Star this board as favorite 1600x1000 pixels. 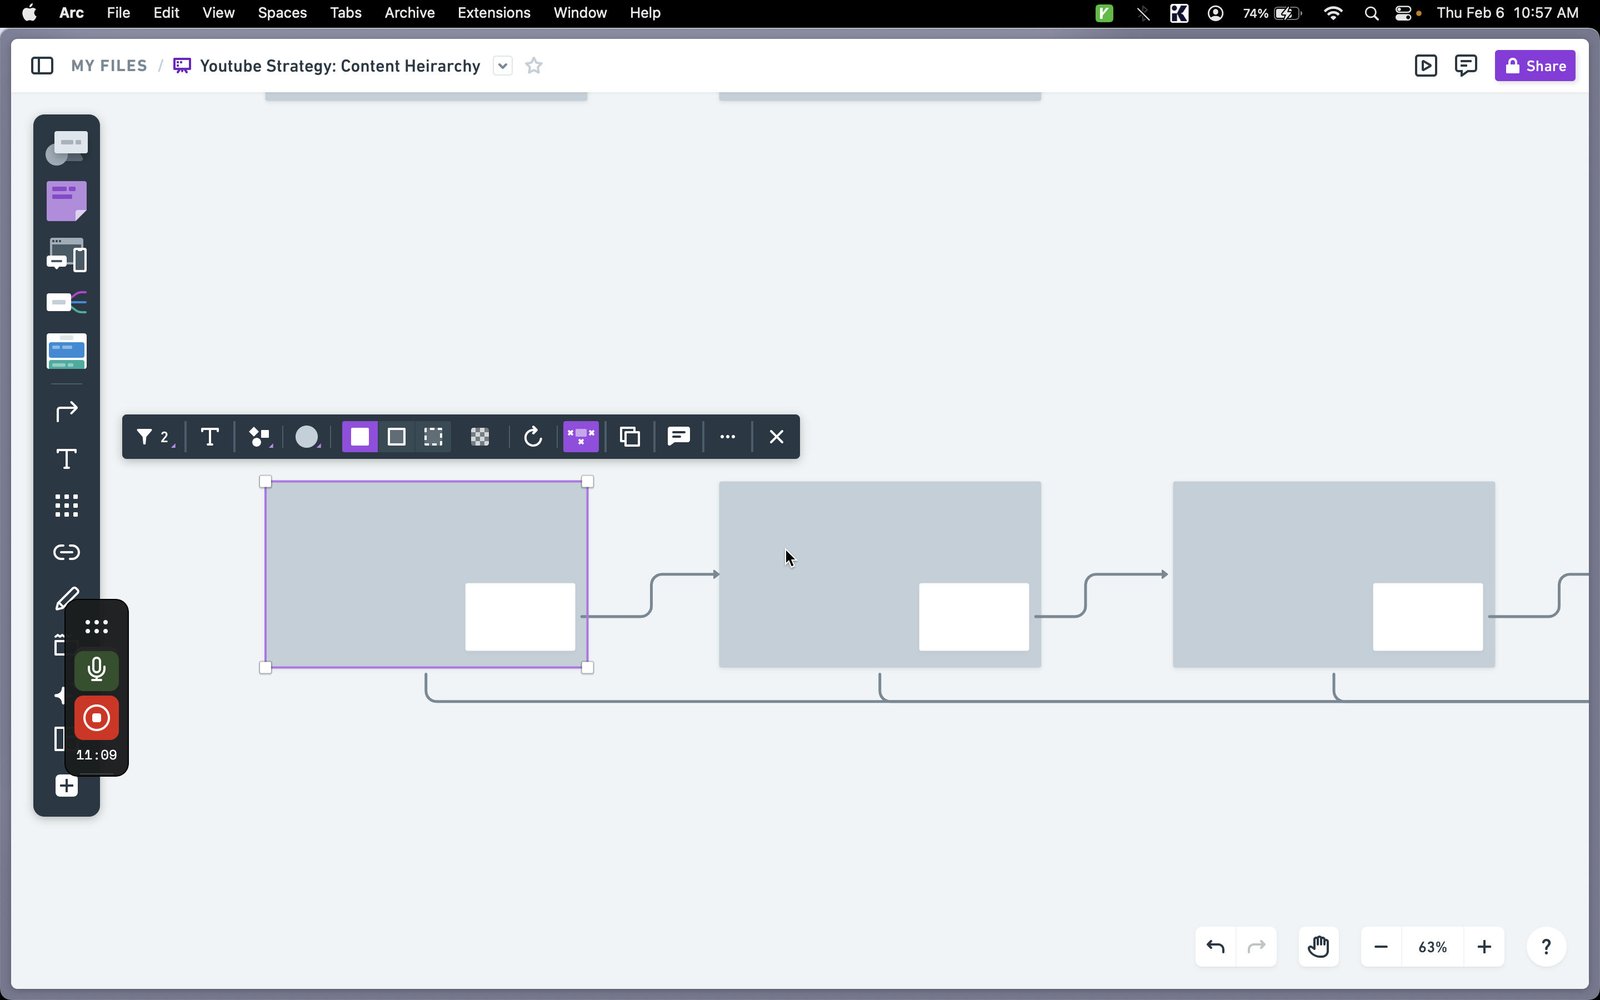[x=534, y=66]
